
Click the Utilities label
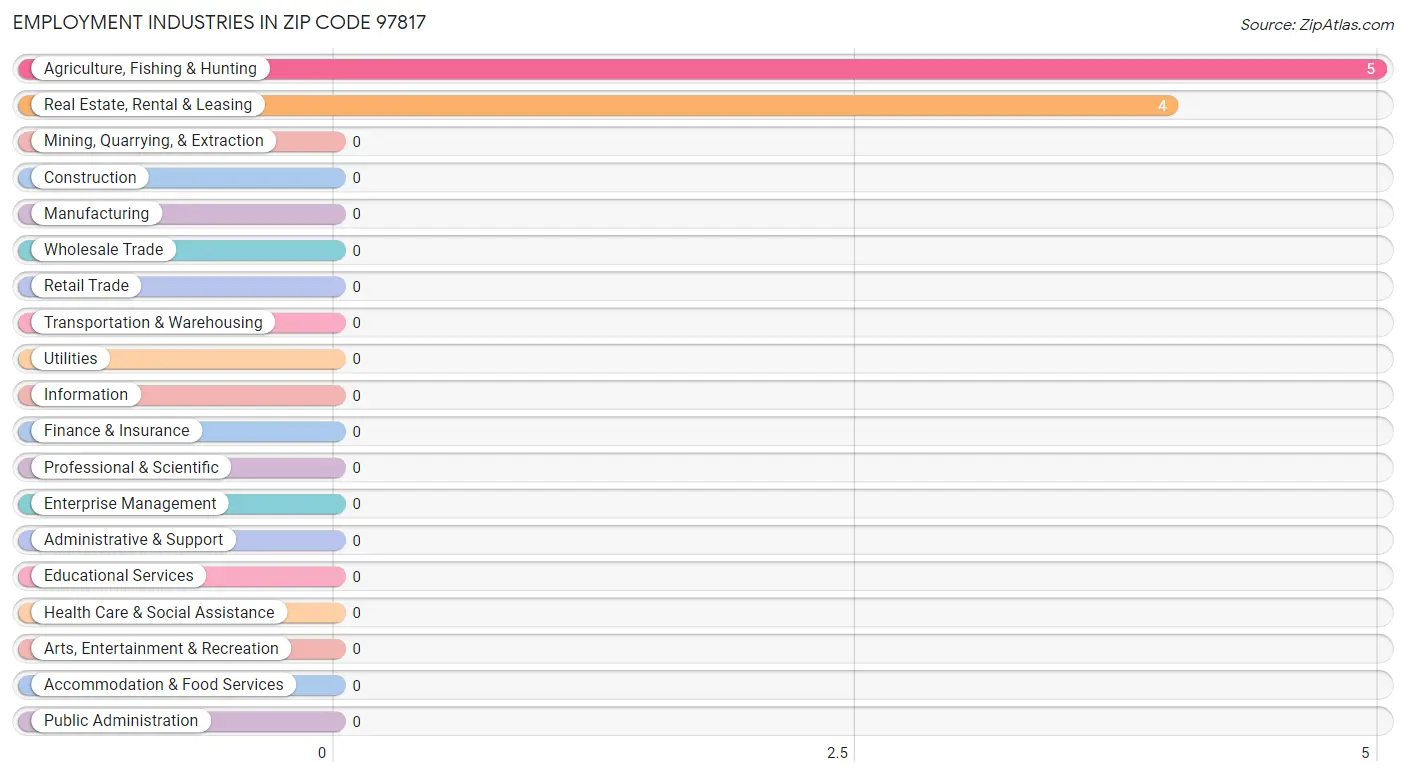pyautogui.click(x=71, y=359)
